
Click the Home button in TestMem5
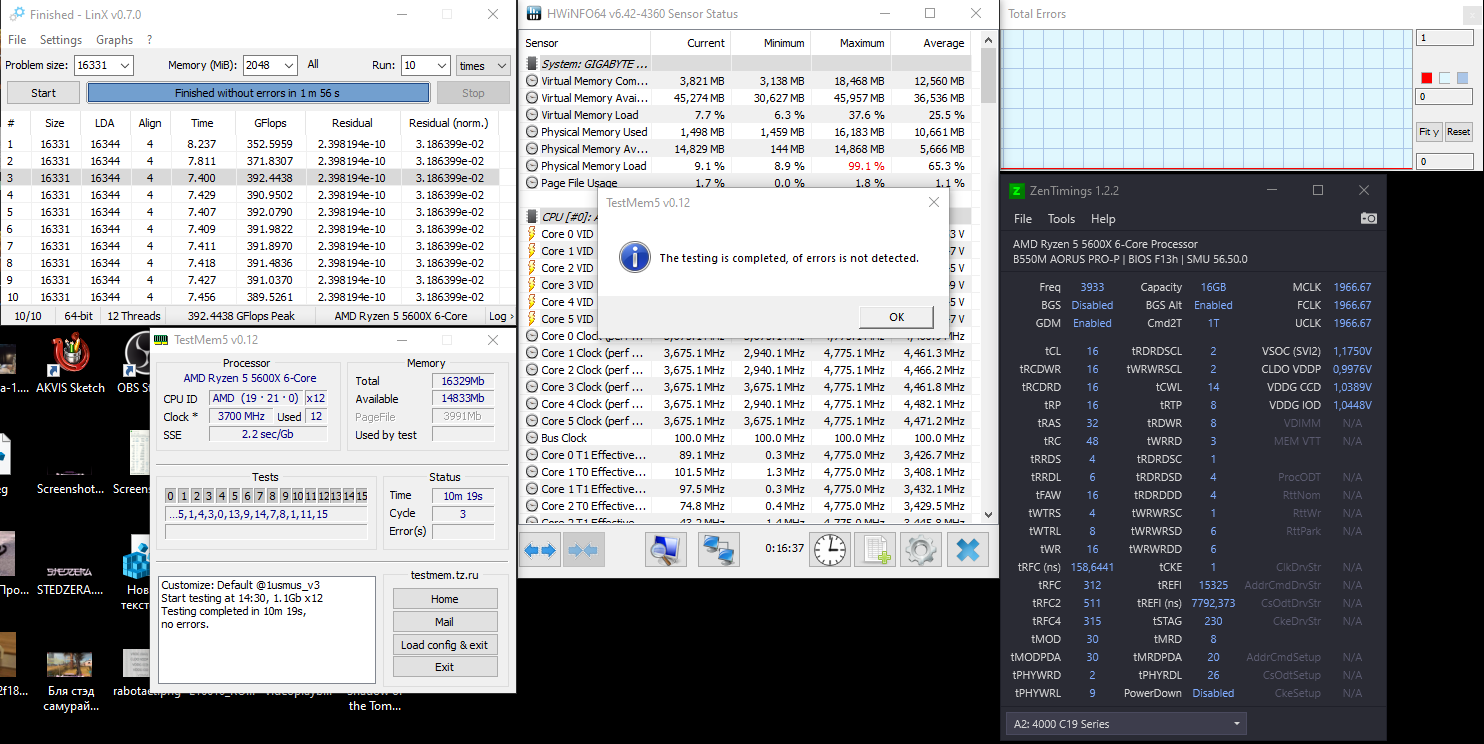[444, 599]
